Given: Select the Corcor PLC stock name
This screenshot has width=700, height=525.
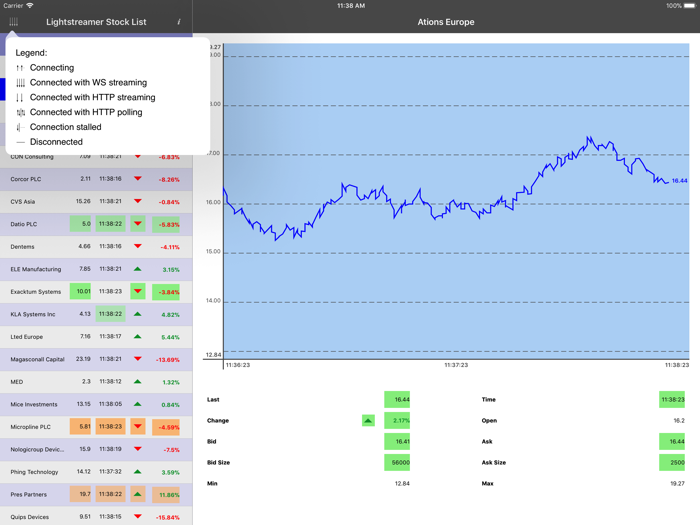Looking at the screenshot, I should pyautogui.click(x=26, y=179).
